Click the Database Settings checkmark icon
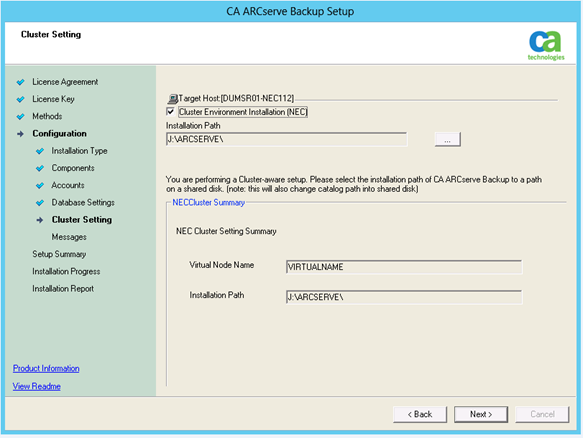The width and height of the screenshot is (583, 438). coord(40,203)
